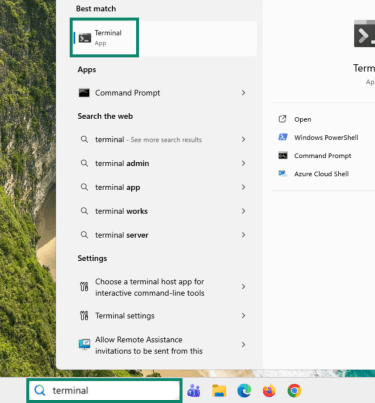Image resolution: width=375 pixels, height=403 pixels.
Task: Click magnifier icon beside 'terminal - See more'
Action: [x=84, y=139]
